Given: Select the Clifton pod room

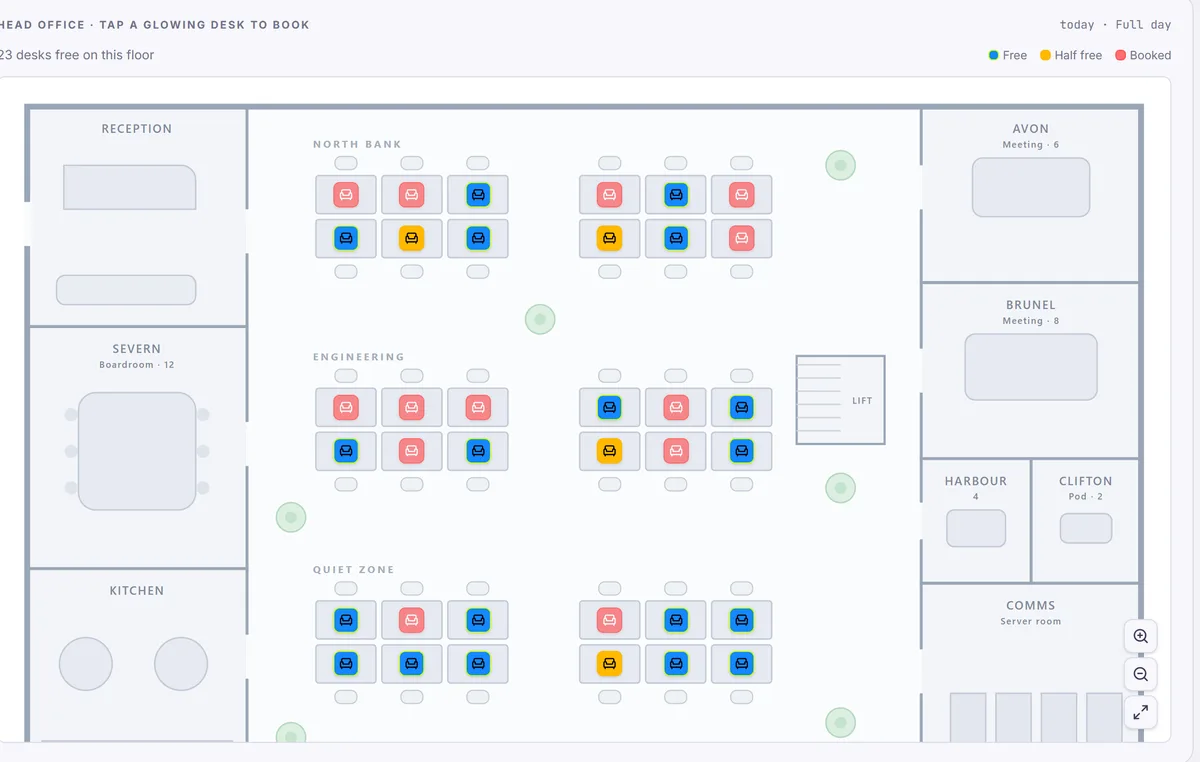Looking at the screenshot, I should click(x=1086, y=528).
